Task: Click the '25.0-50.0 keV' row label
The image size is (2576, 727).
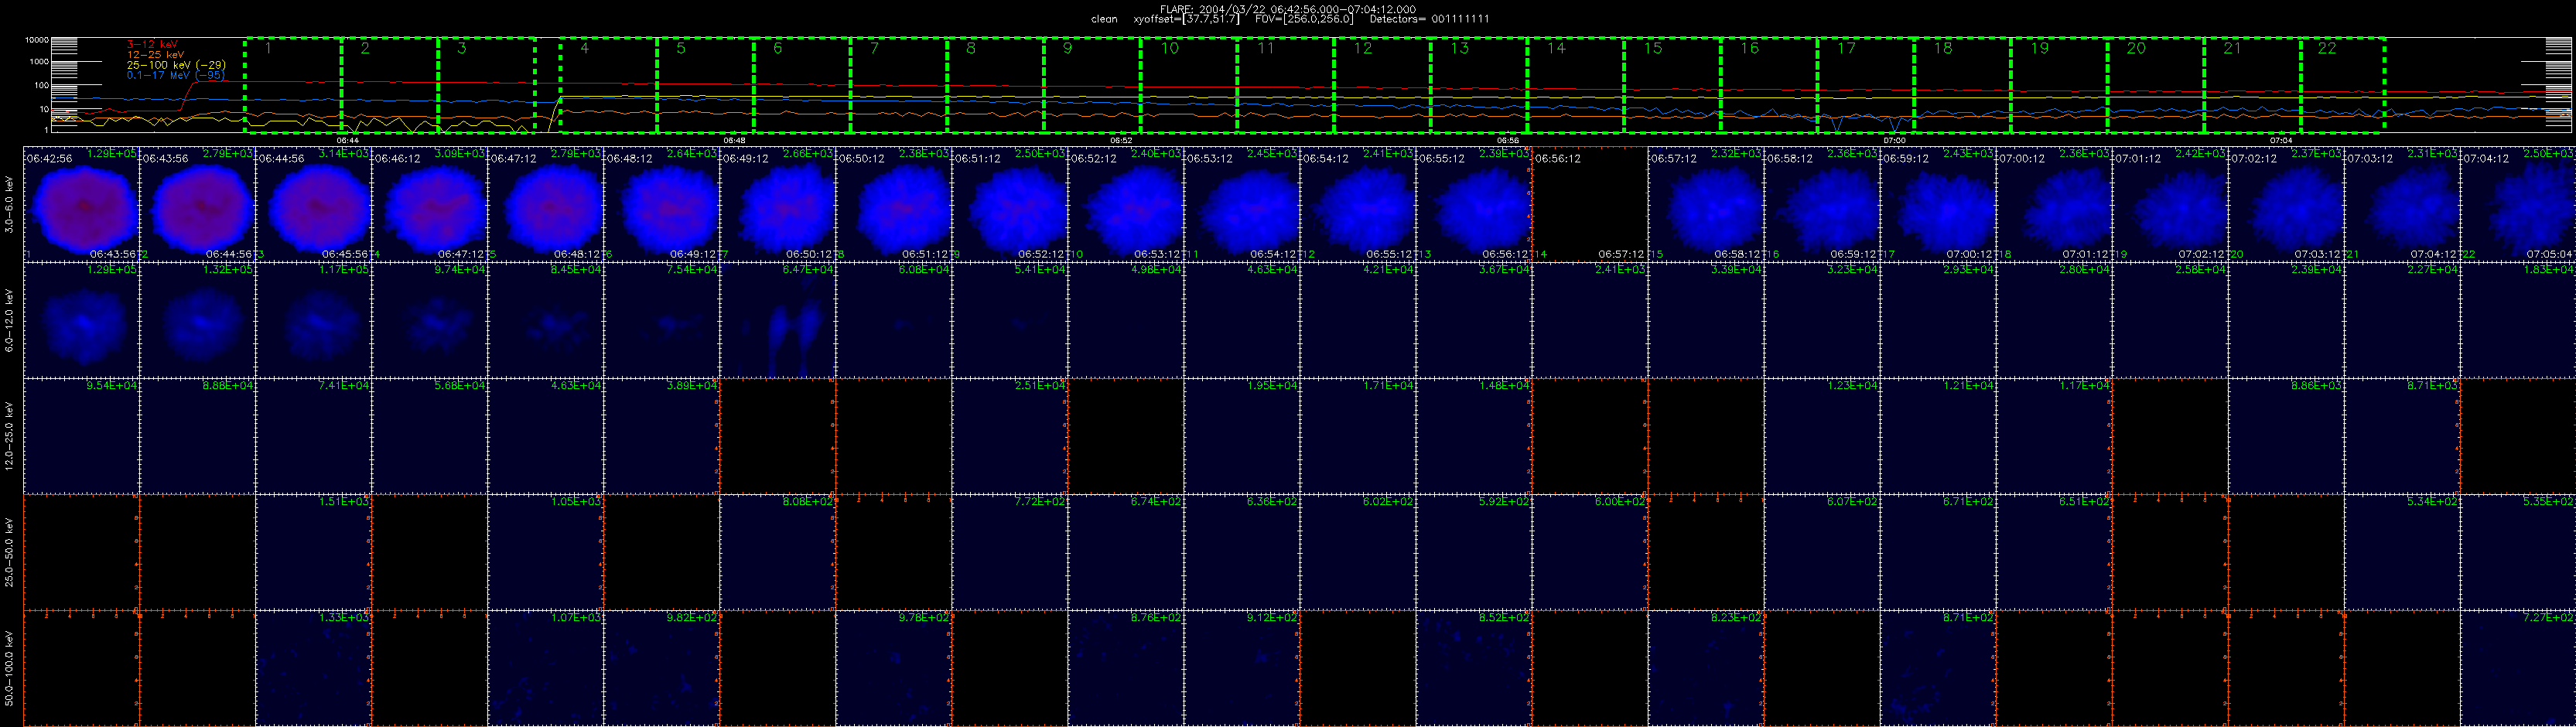Action: [x=10, y=552]
